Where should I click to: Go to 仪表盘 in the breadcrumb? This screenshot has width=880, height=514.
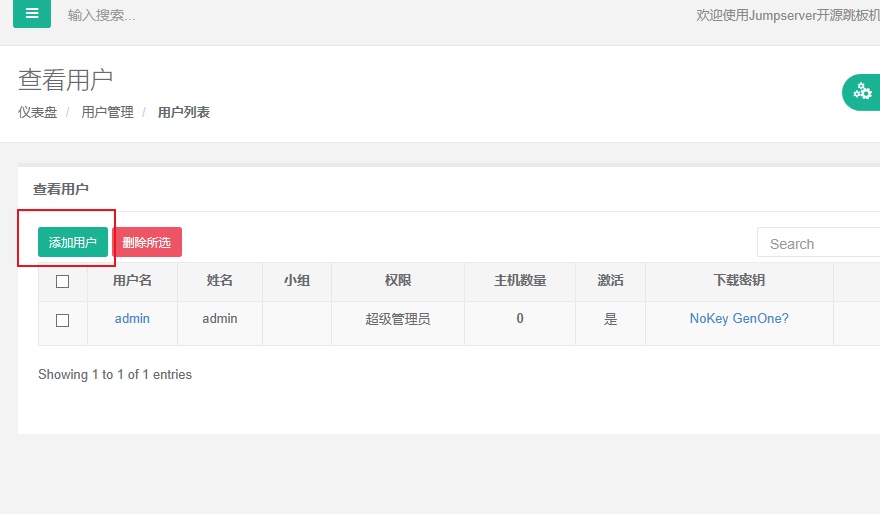(x=37, y=112)
